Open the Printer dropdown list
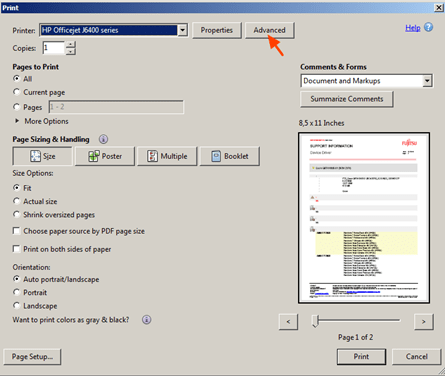Image resolution: width=445 pixels, height=376 pixels. (x=182, y=30)
